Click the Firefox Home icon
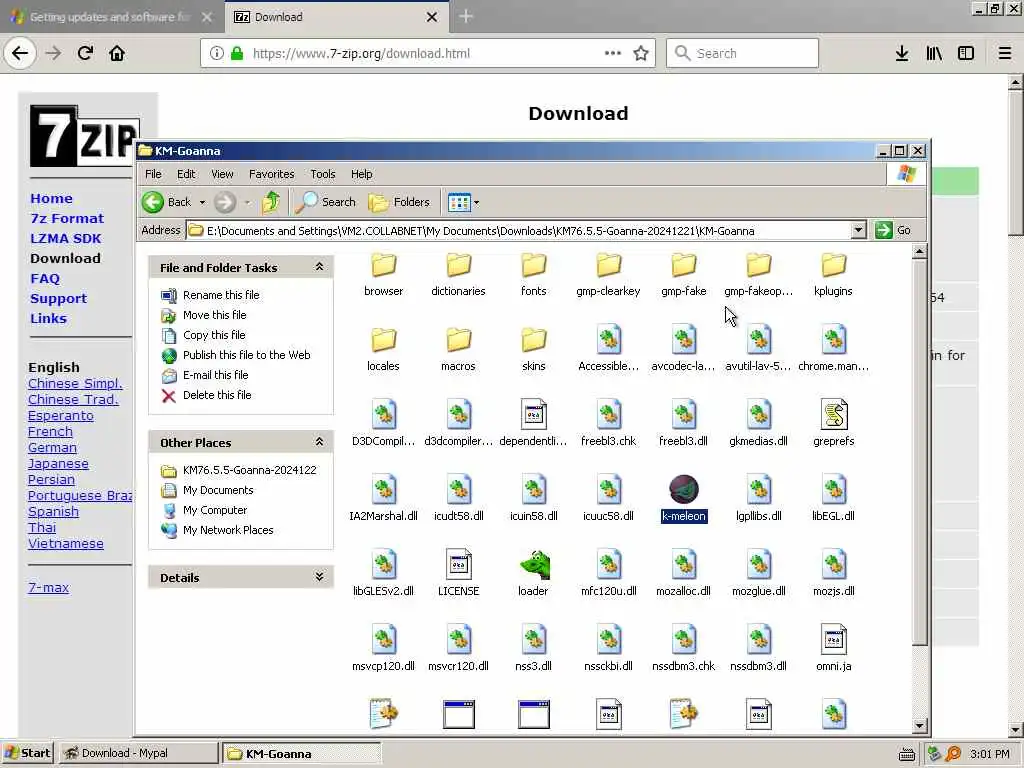 [x=117, y=54]
